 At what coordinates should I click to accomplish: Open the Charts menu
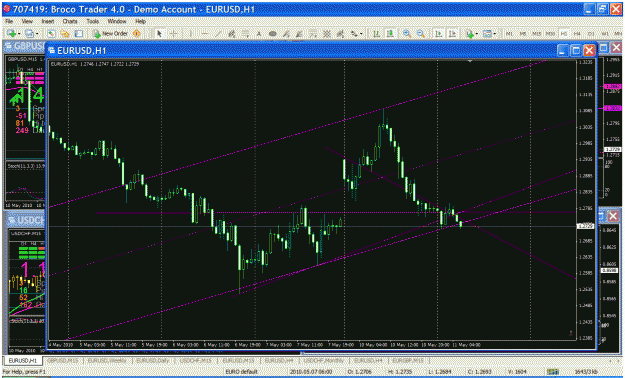click(x=70, y=21)
